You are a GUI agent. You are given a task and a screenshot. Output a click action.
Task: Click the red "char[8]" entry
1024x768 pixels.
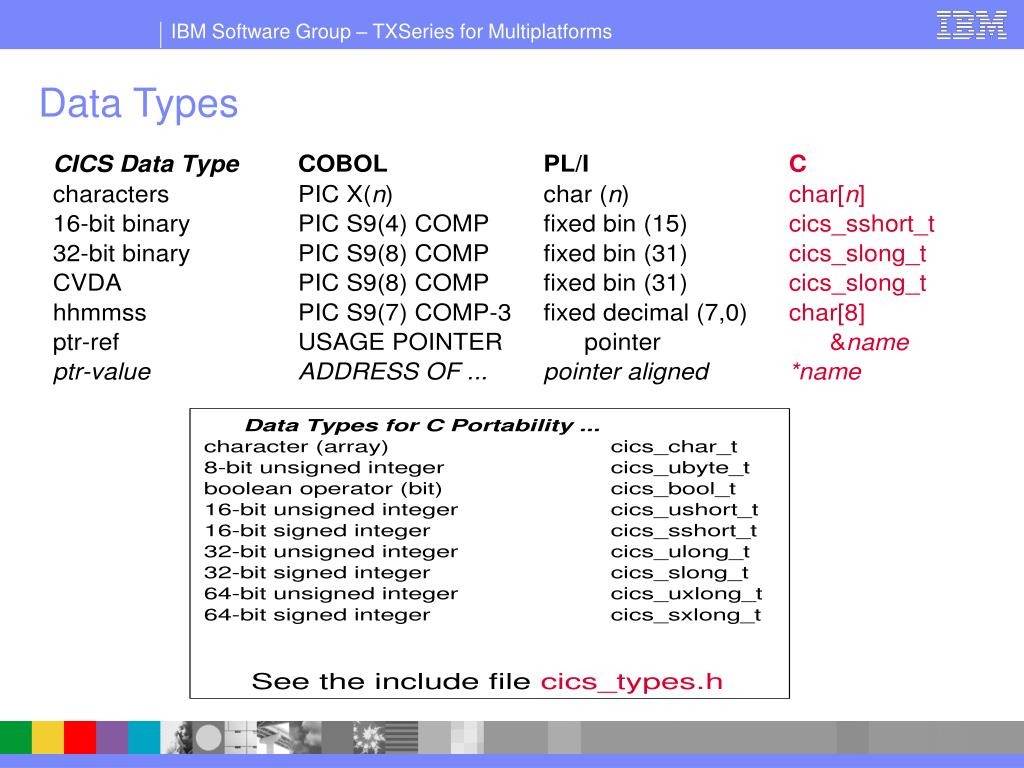827,312
